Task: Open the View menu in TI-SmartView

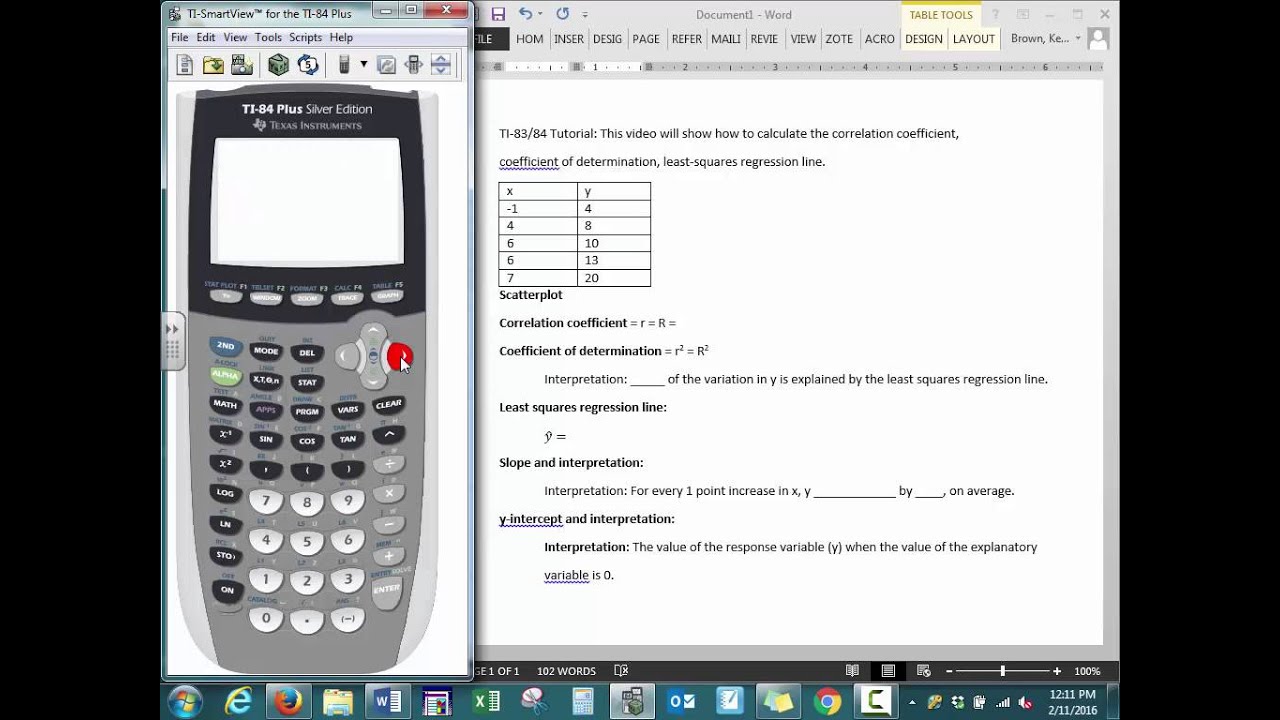Action: click(x=235, y=37)
